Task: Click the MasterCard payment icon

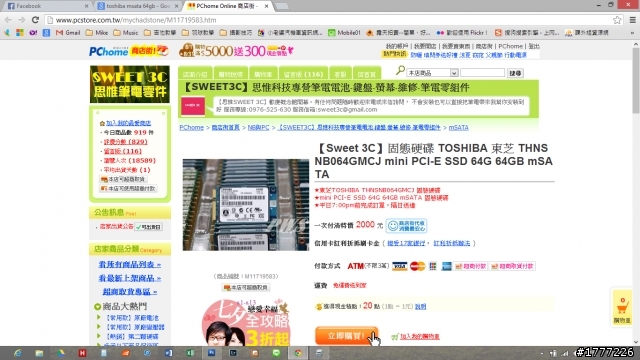Action: click(418, 267)
